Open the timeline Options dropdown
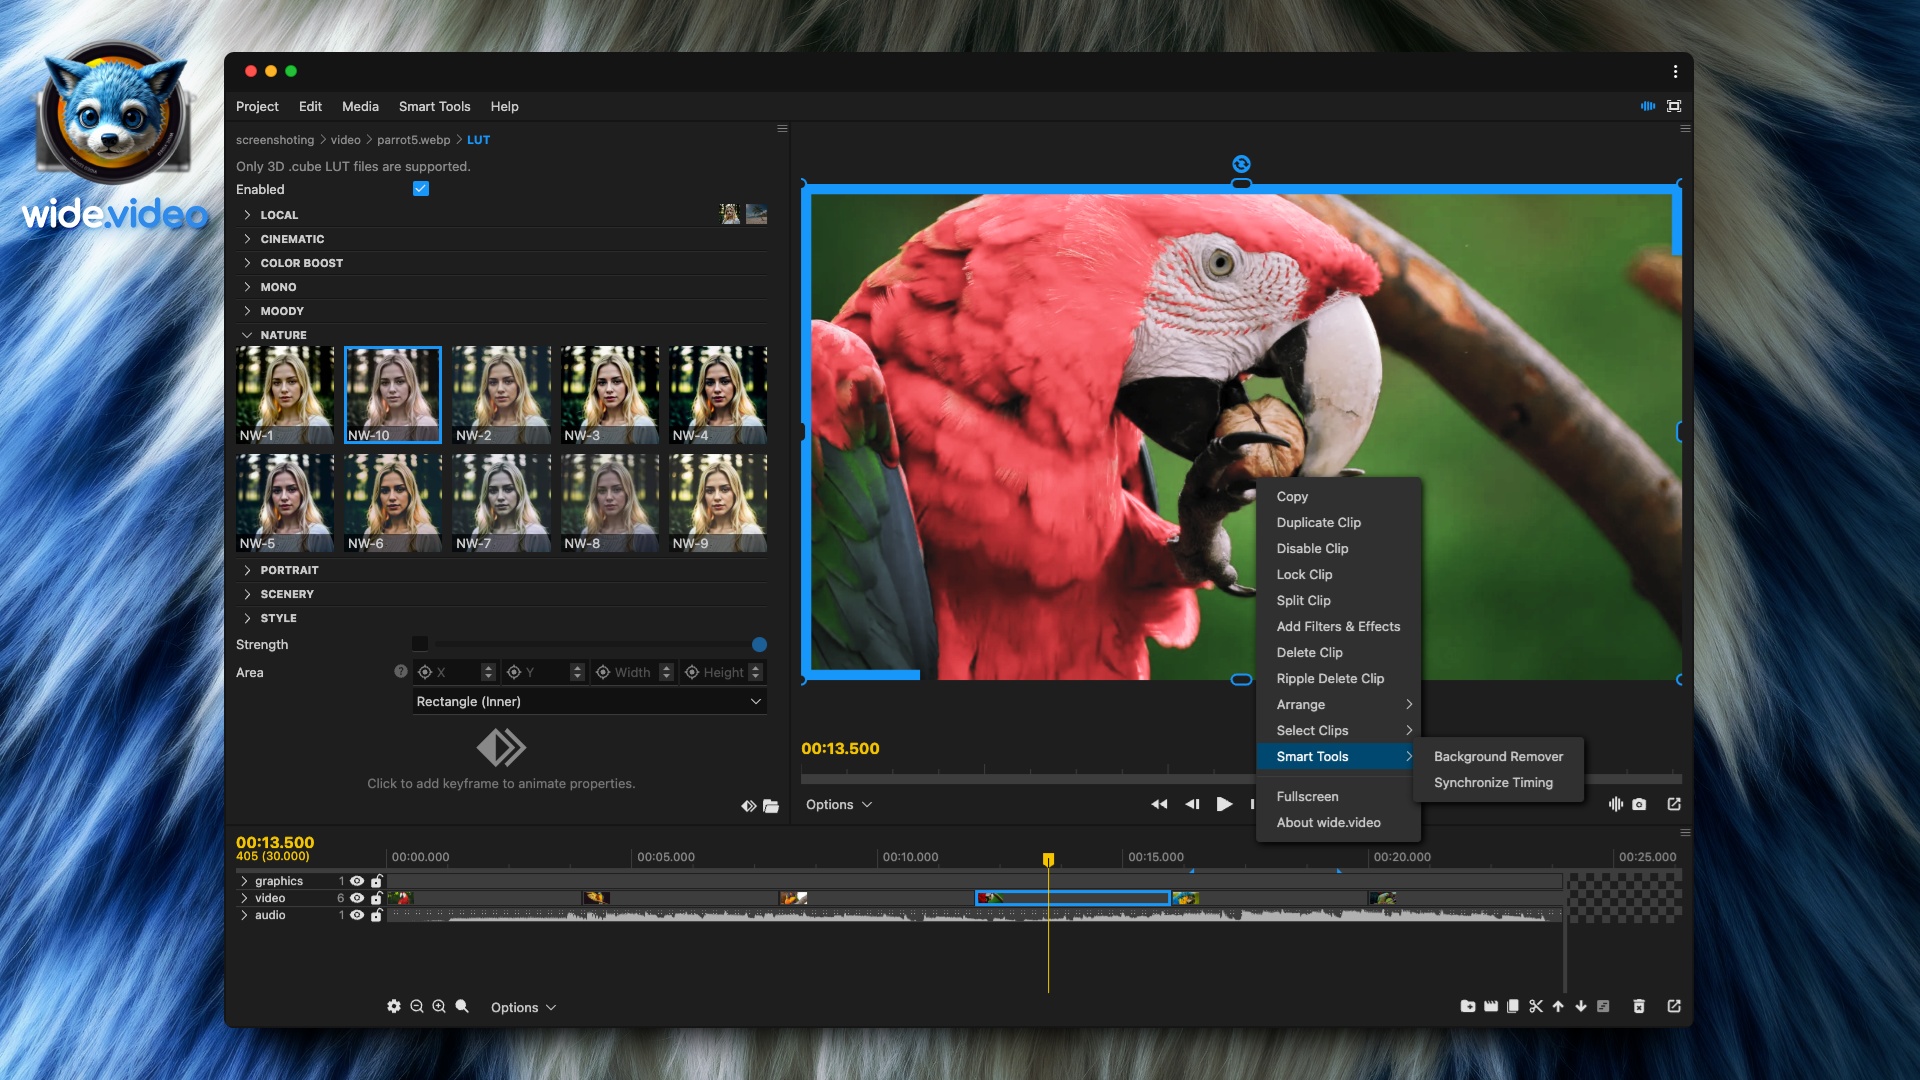The height and width of the screenshot is (1080, 1920). [x=523, y=1007]
